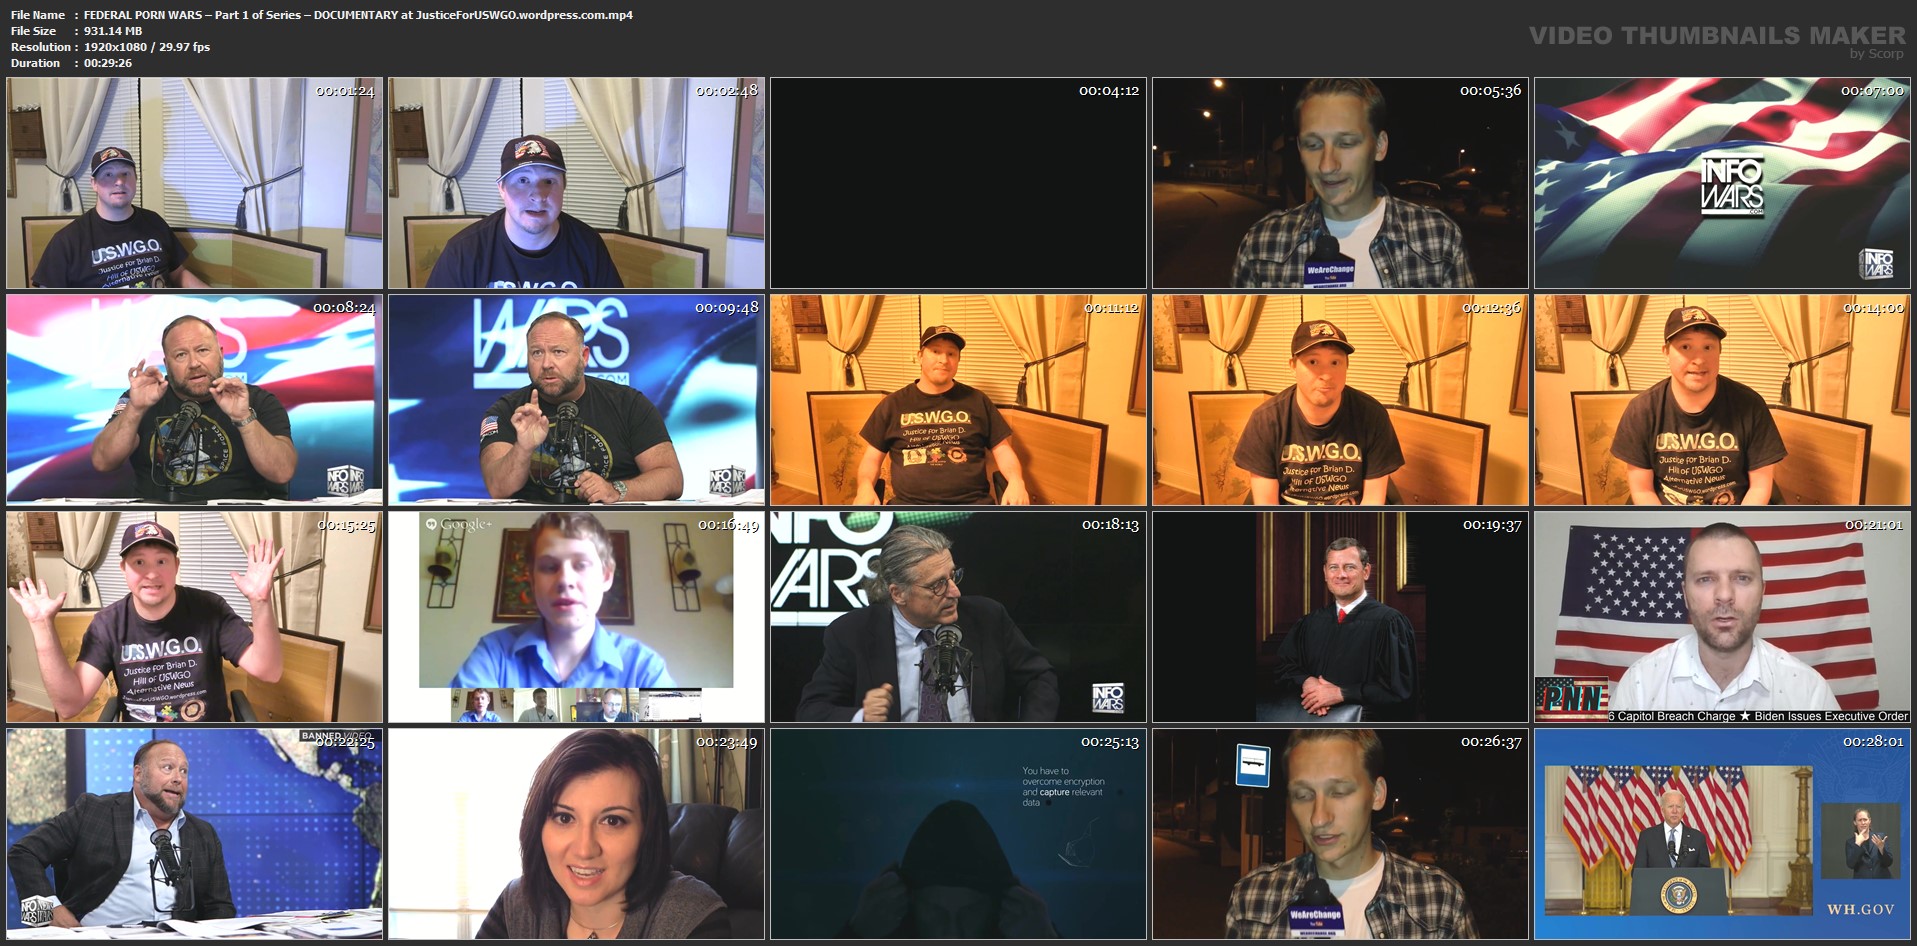Select the thumbnail at 00:05:36
Screen dimensions: 1917x946
coord(1340,183)
